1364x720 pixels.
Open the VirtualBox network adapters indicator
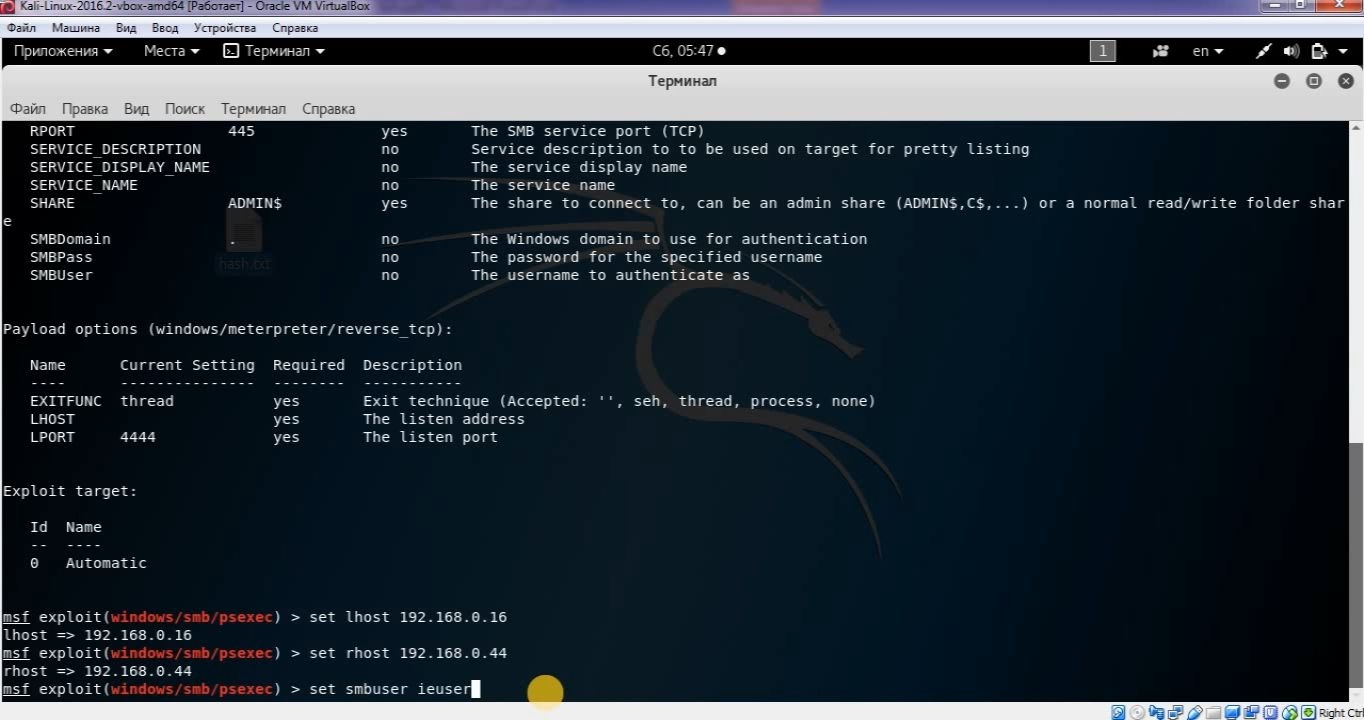1176,713
